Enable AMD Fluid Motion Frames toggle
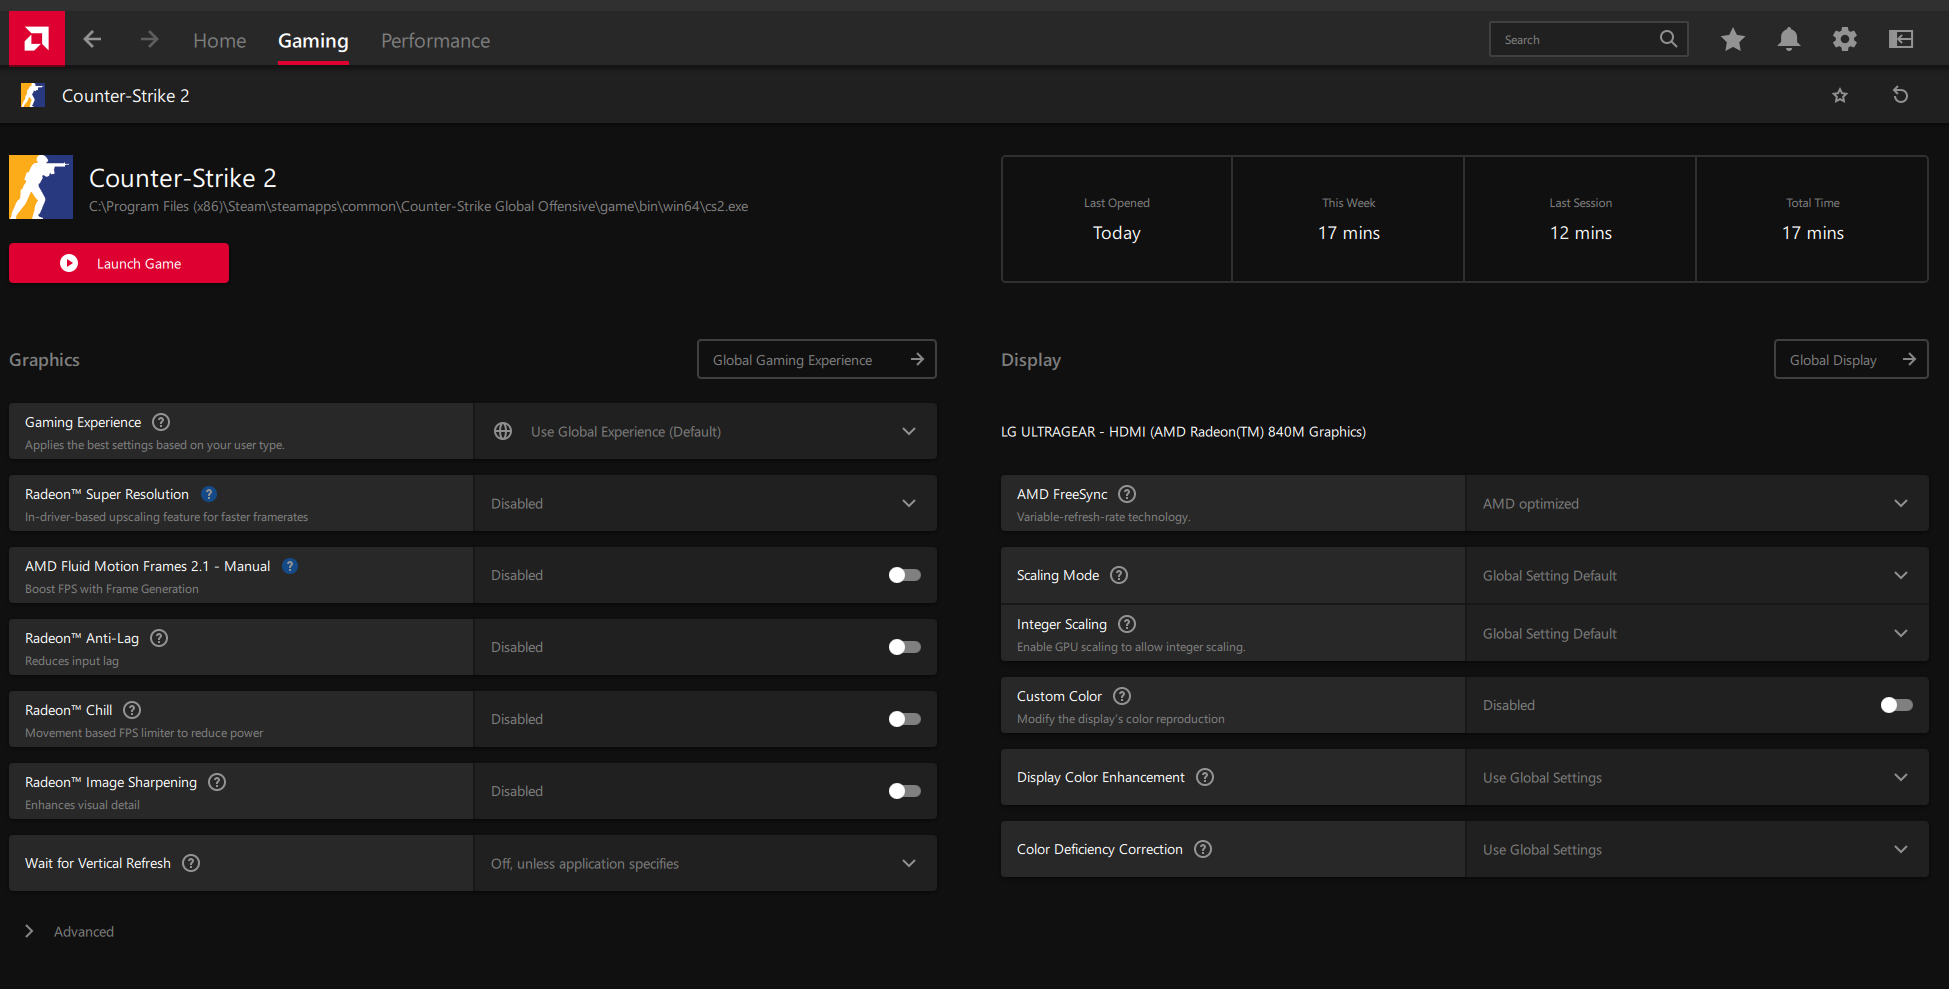1949x989 pixels. [904, 575]
